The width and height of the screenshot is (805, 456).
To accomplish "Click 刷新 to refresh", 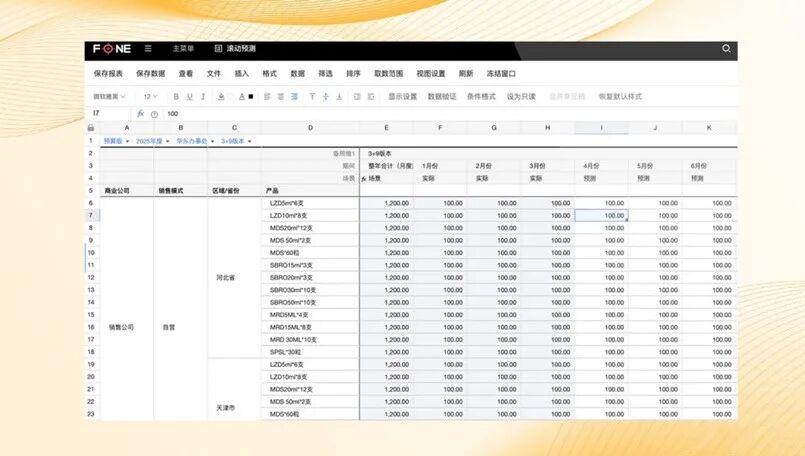I will coord(466,74).
